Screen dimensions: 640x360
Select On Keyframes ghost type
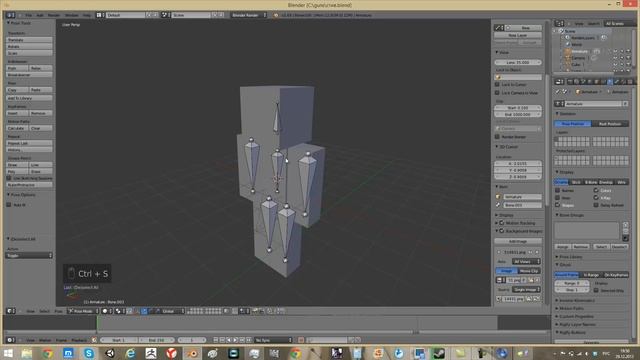point(616,275)
